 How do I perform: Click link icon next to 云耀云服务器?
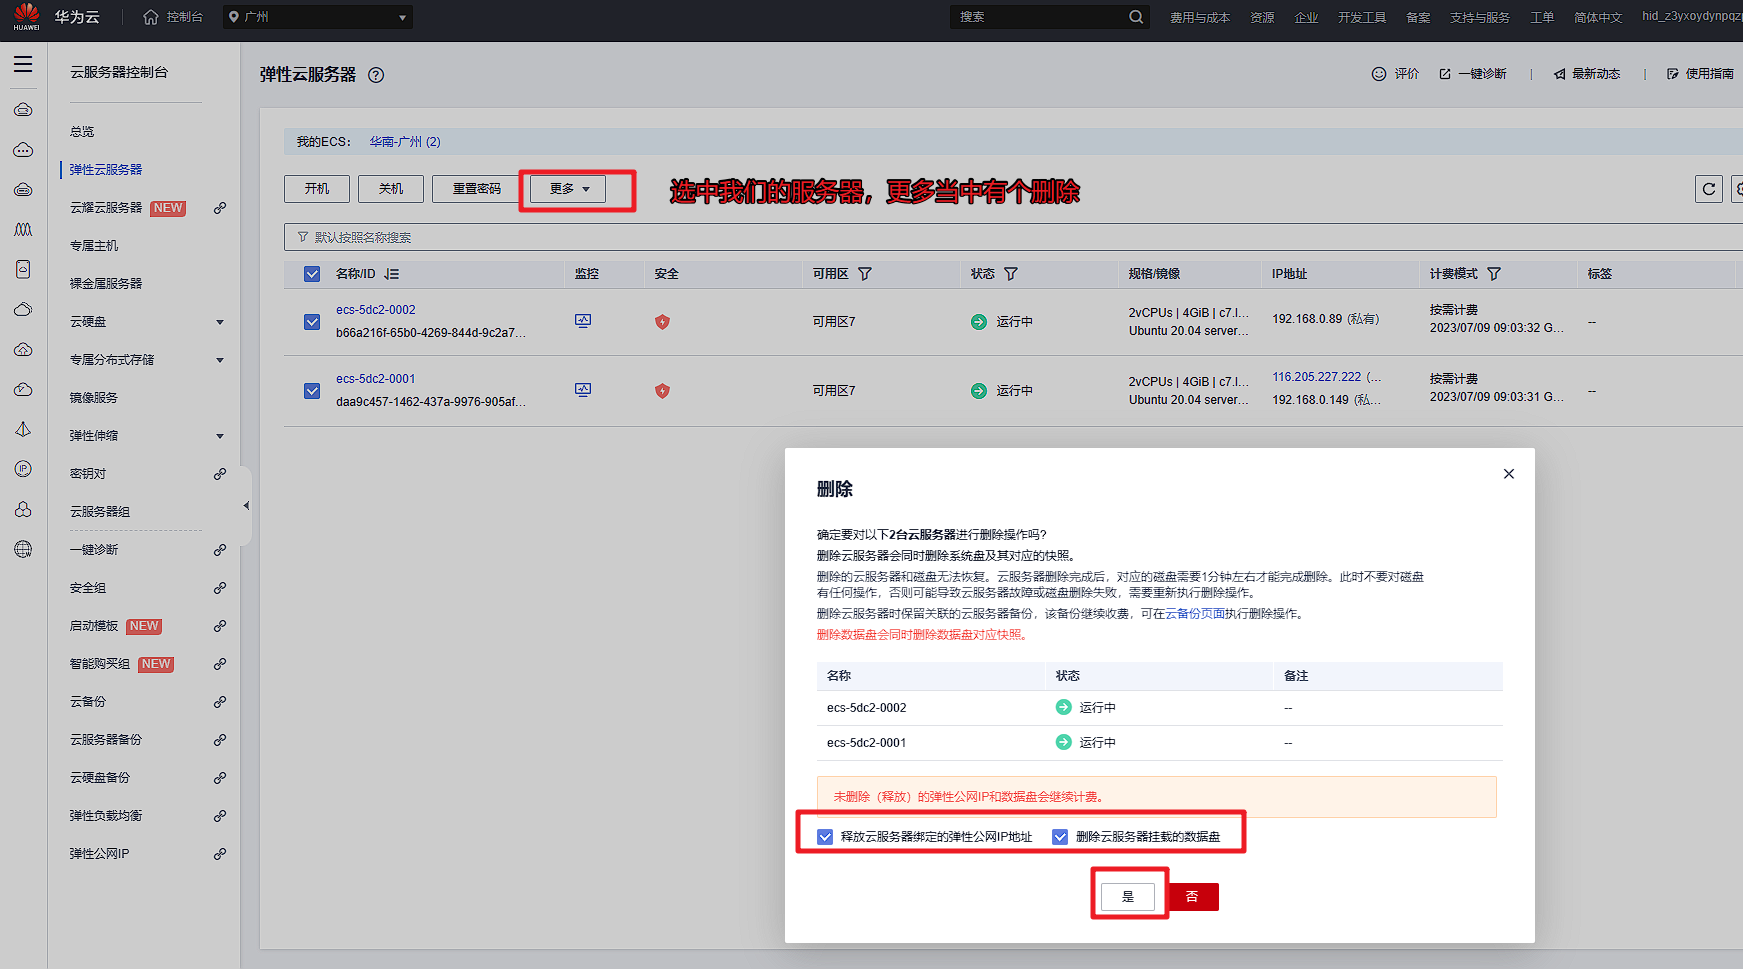click(x=220, y=208)
